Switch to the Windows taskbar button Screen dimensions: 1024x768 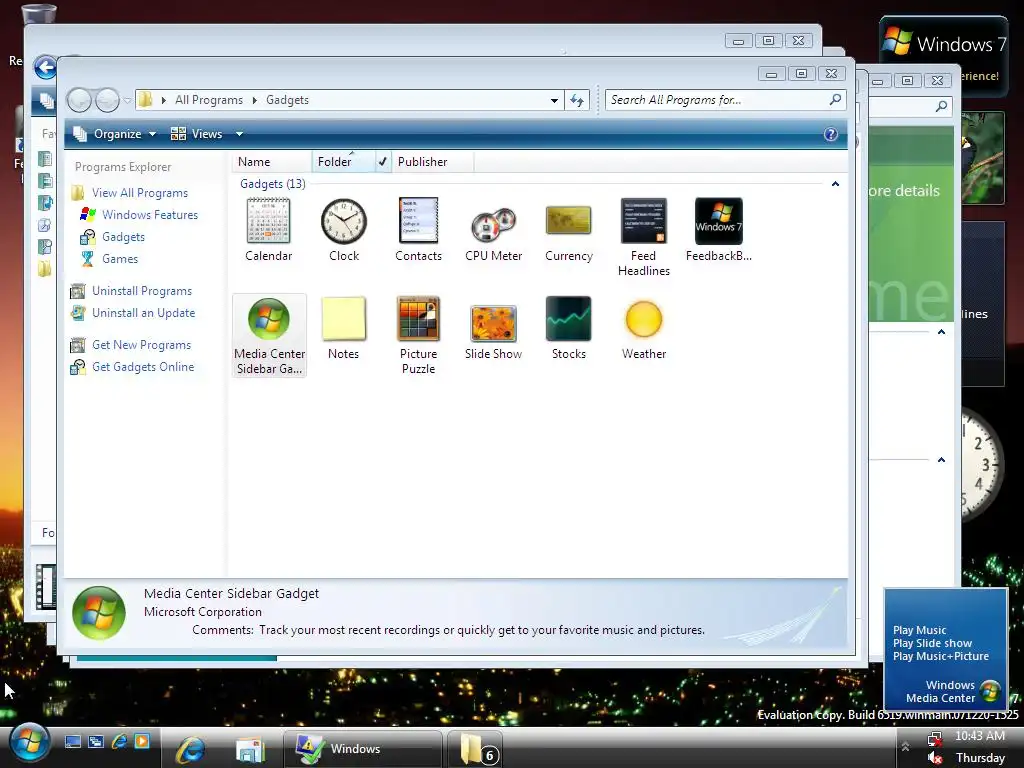(x=363, y=749)
